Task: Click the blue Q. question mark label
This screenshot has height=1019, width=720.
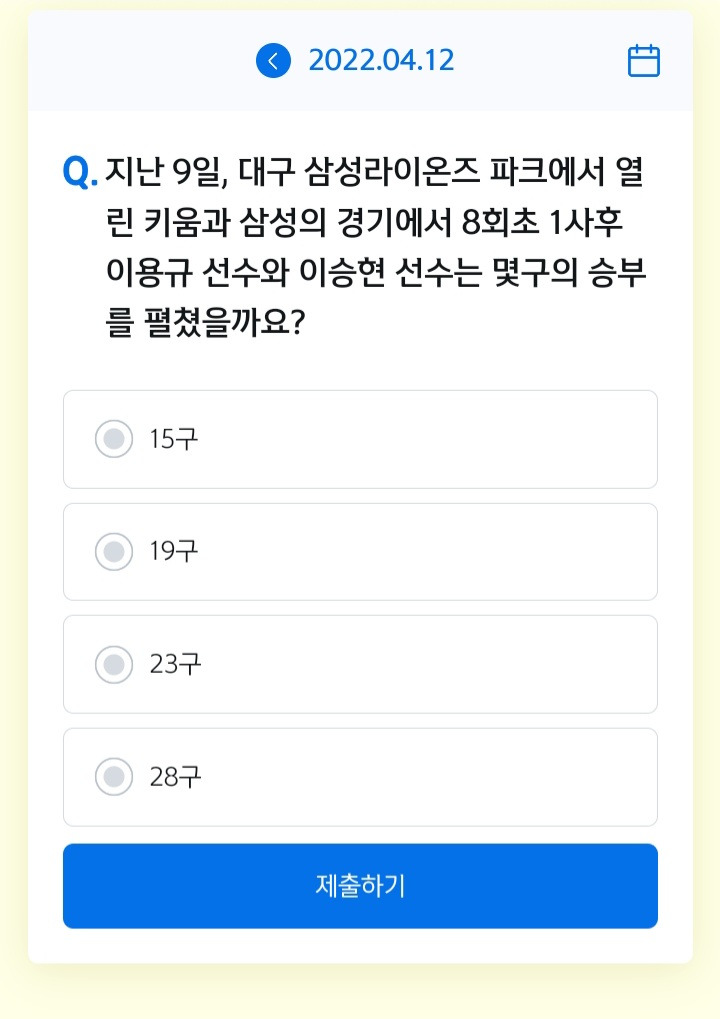Action: [x=80, y=172]
